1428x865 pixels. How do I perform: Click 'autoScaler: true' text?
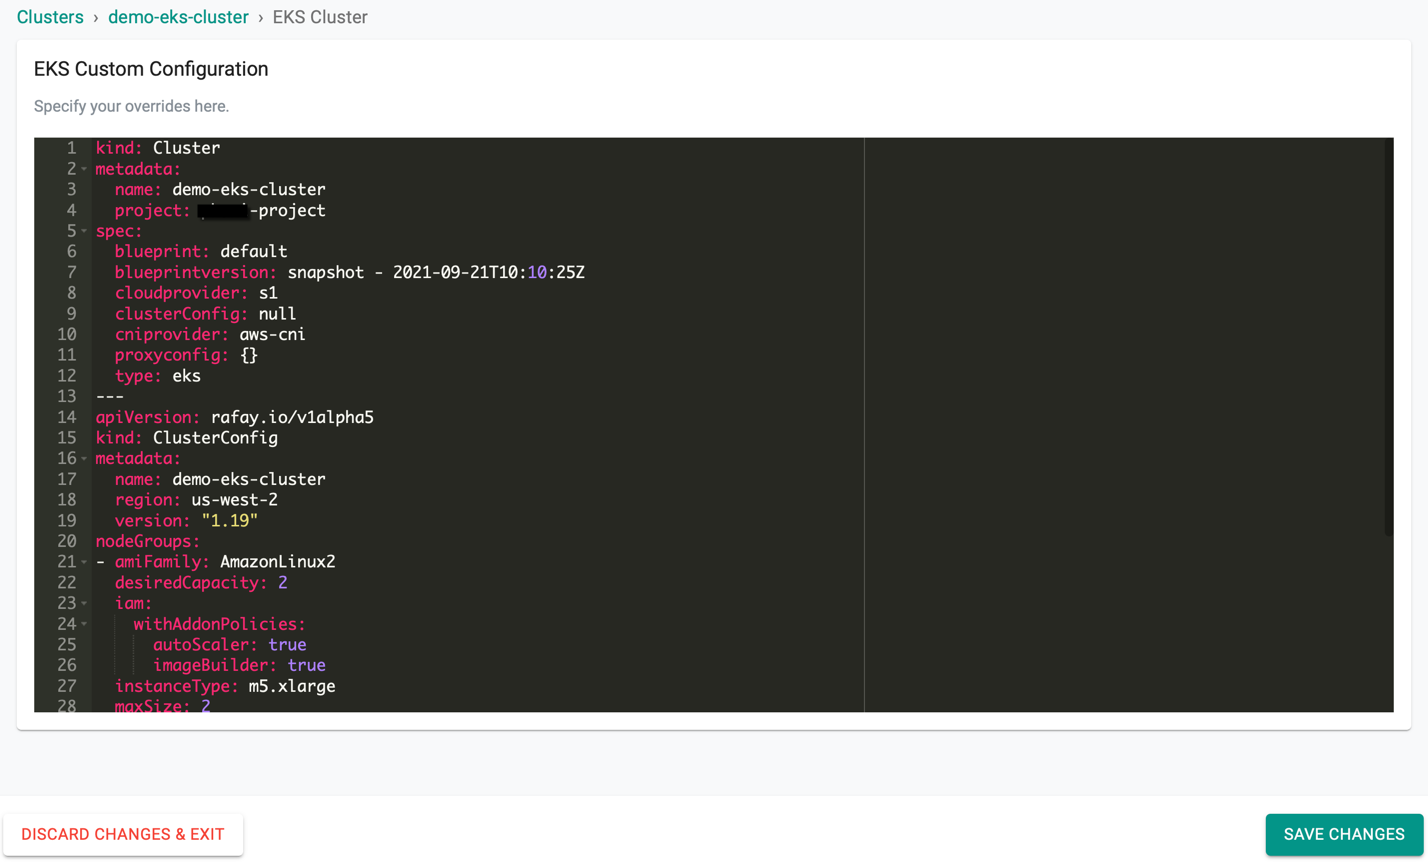230,646
